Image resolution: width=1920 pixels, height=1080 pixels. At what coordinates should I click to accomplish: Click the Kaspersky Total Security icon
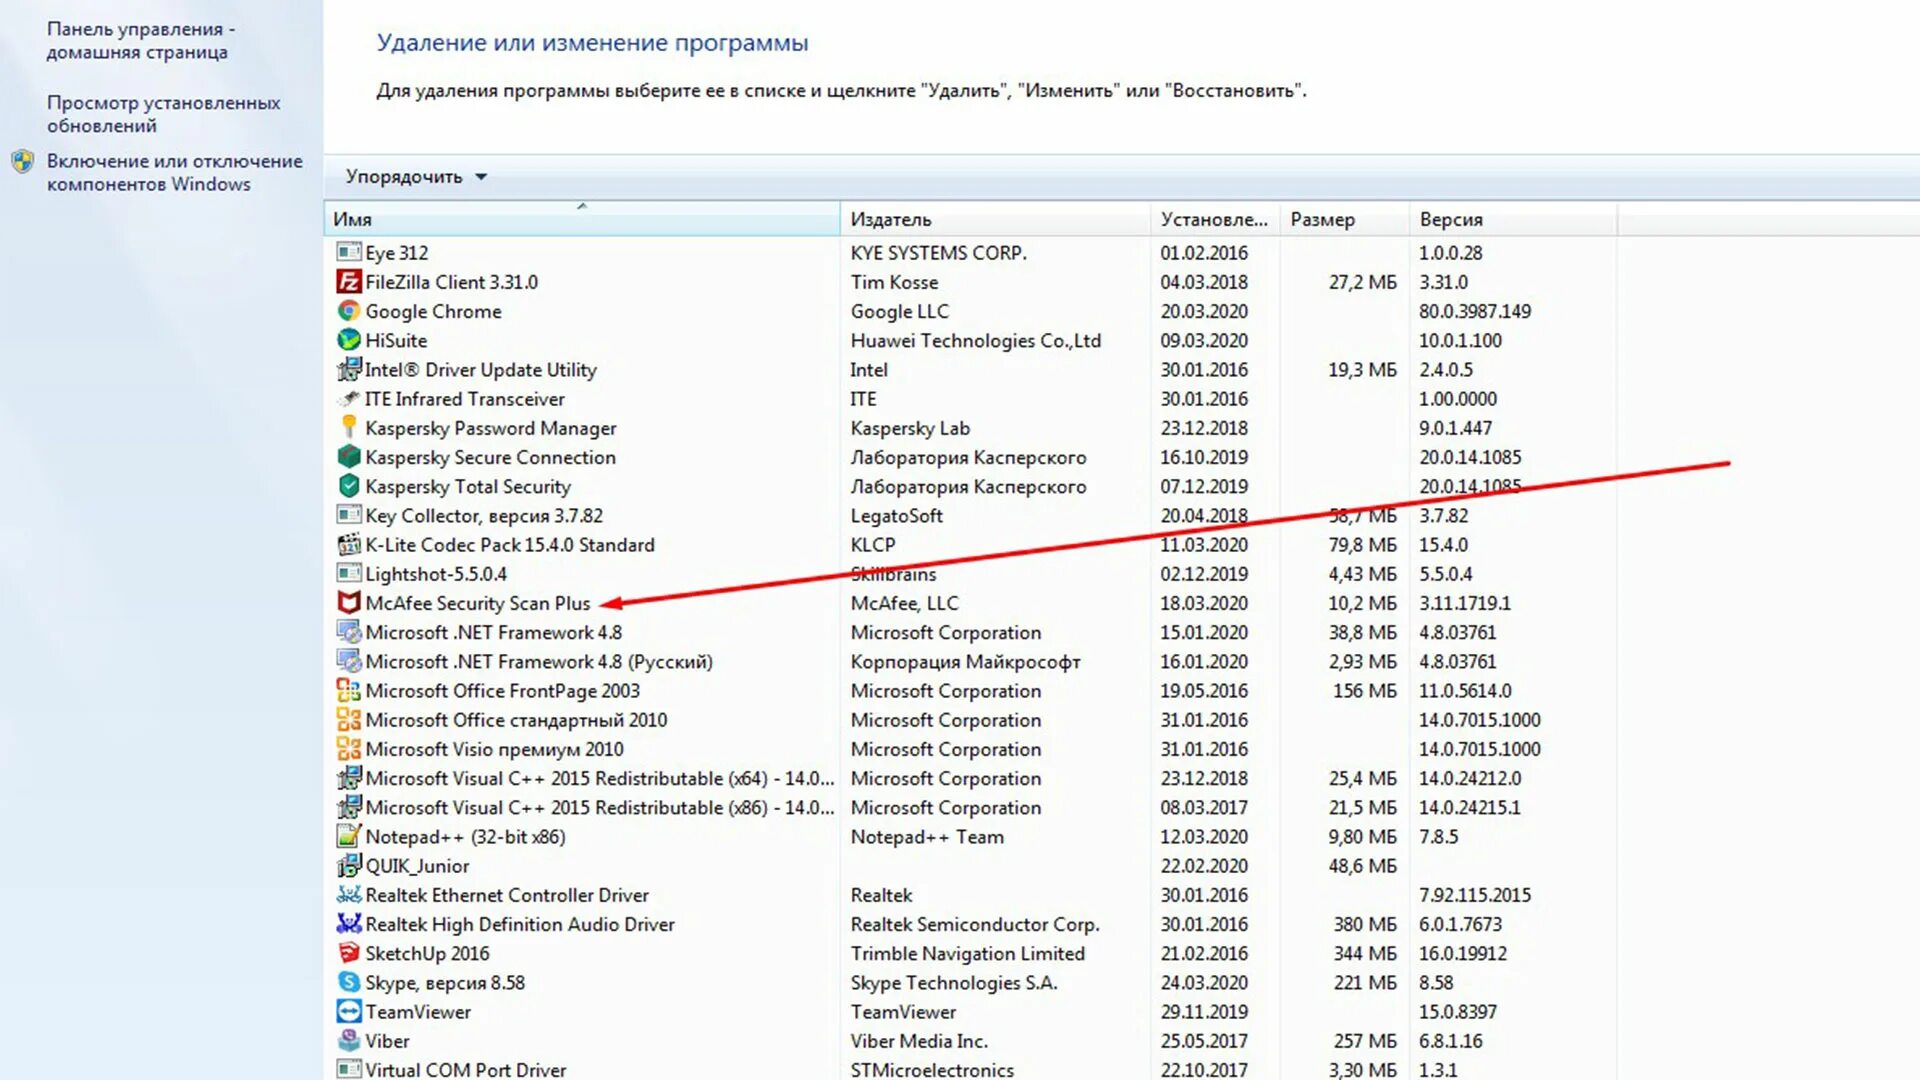(x=348, y=486)
